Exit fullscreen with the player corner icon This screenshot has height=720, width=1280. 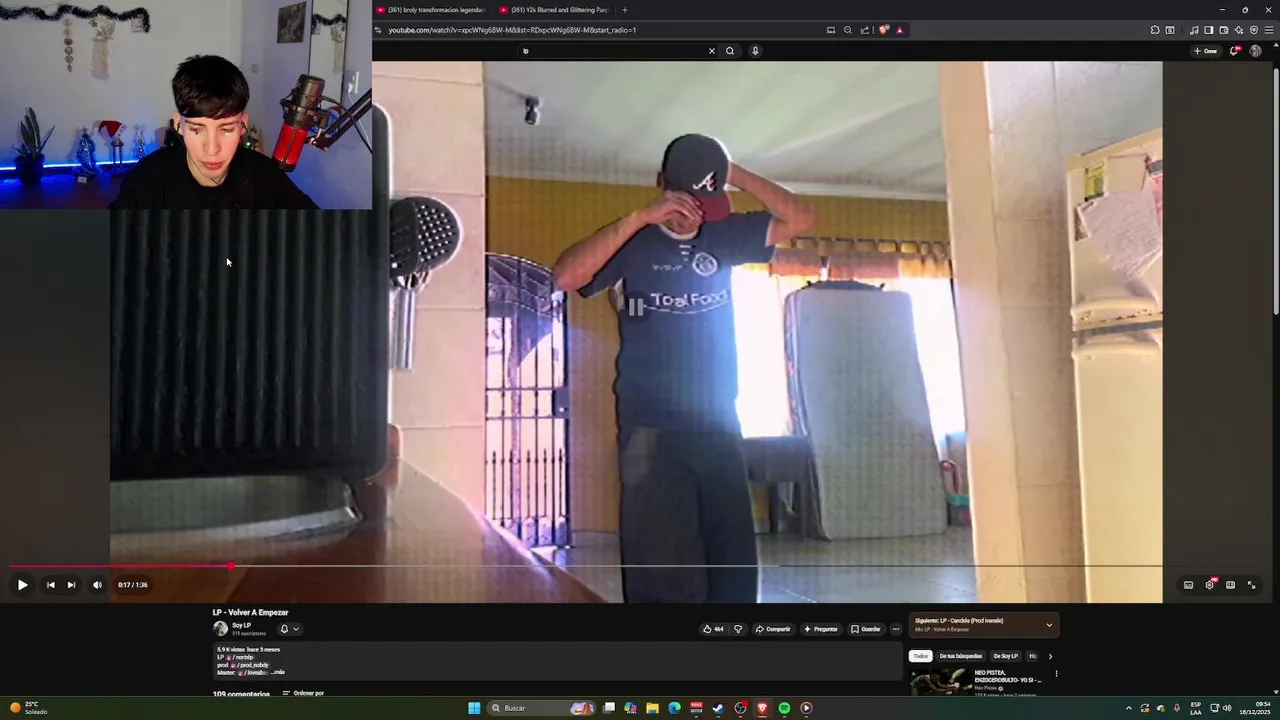coord(1251,585)
